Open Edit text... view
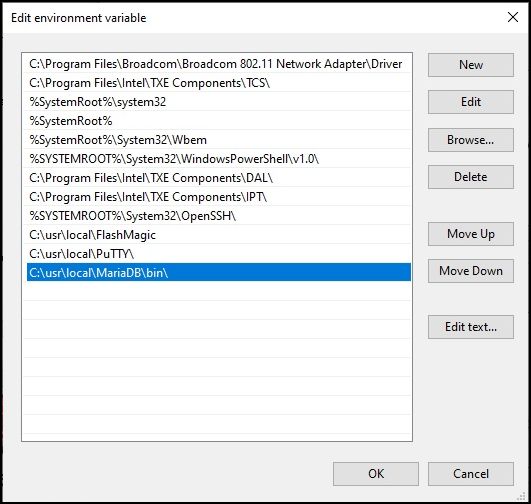The height and width of the screenshot is (504, 531). click(x=471, y=327)
